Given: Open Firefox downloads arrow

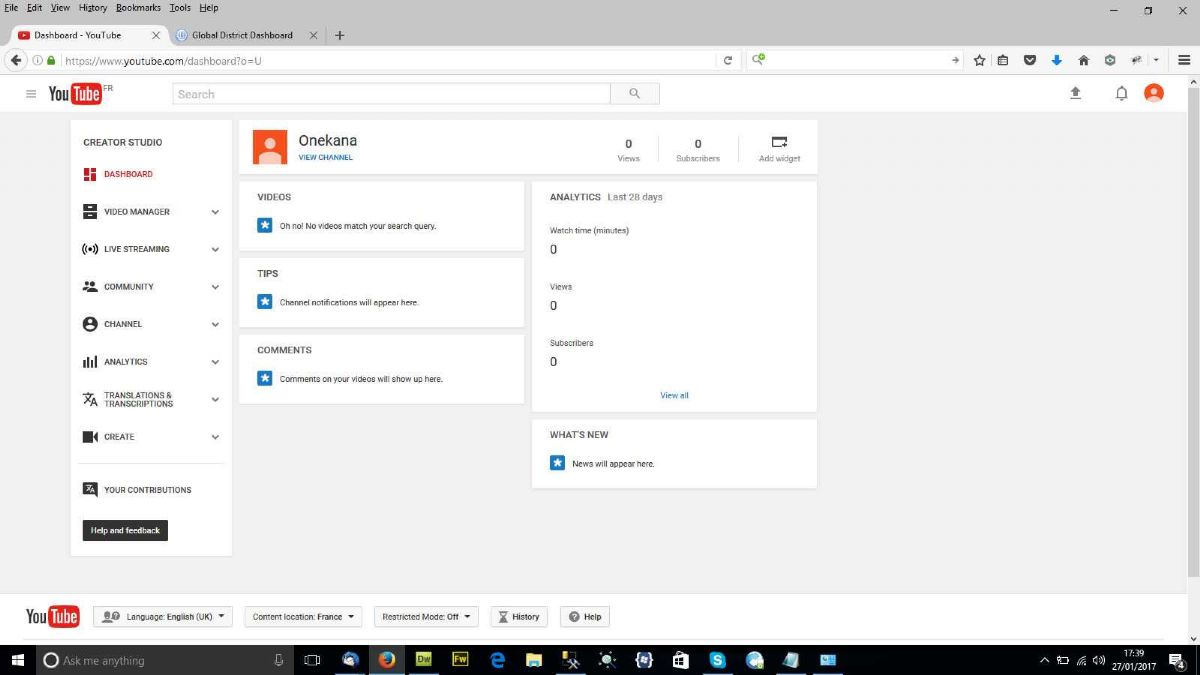Looking at the screenshot, I should click(1057, 60).
